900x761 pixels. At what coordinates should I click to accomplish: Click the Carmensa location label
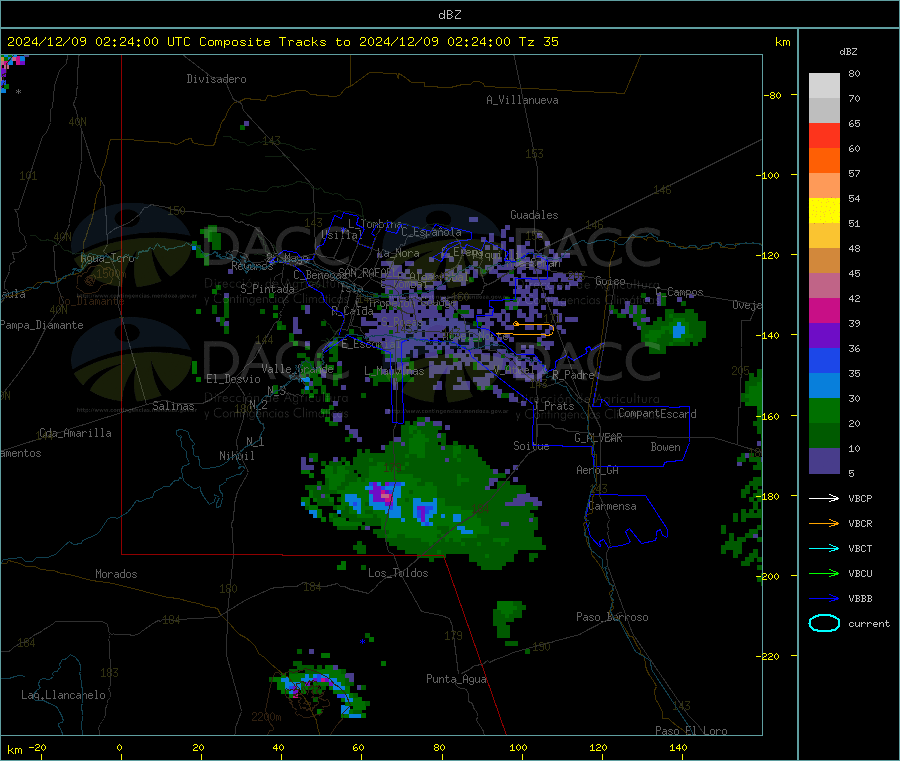613,506
